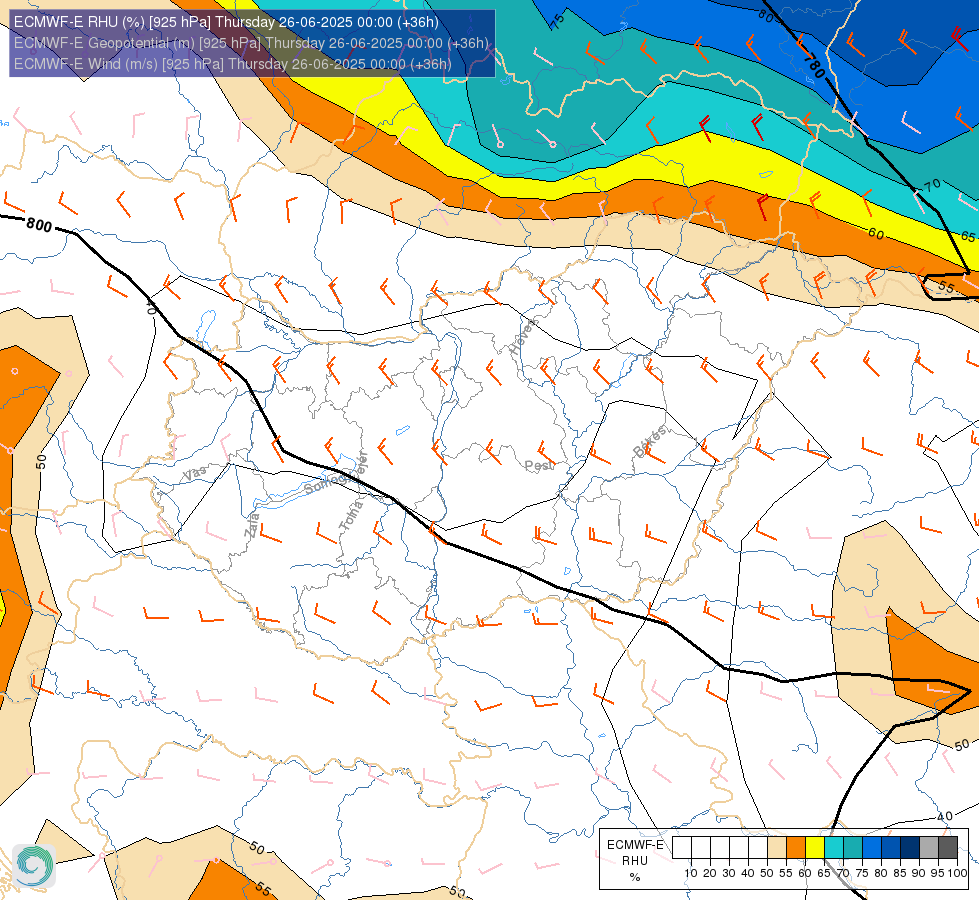Pick the beige 50–55% legend swatch
Screen dimensions: 979x900
click(777, 848)
